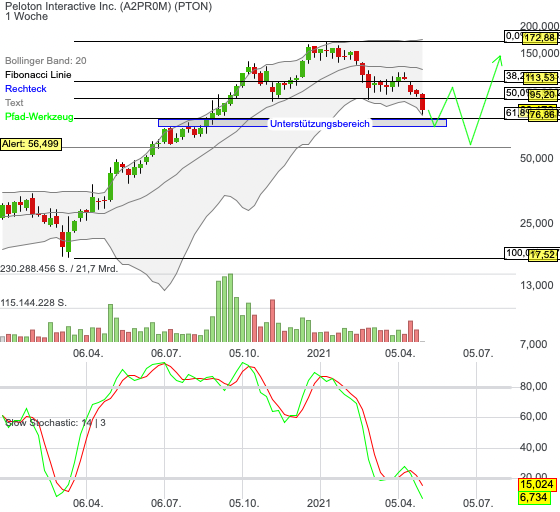Click the 25,000 price axis label
This screenshot has width=560, height=512.
click(536, 223)
